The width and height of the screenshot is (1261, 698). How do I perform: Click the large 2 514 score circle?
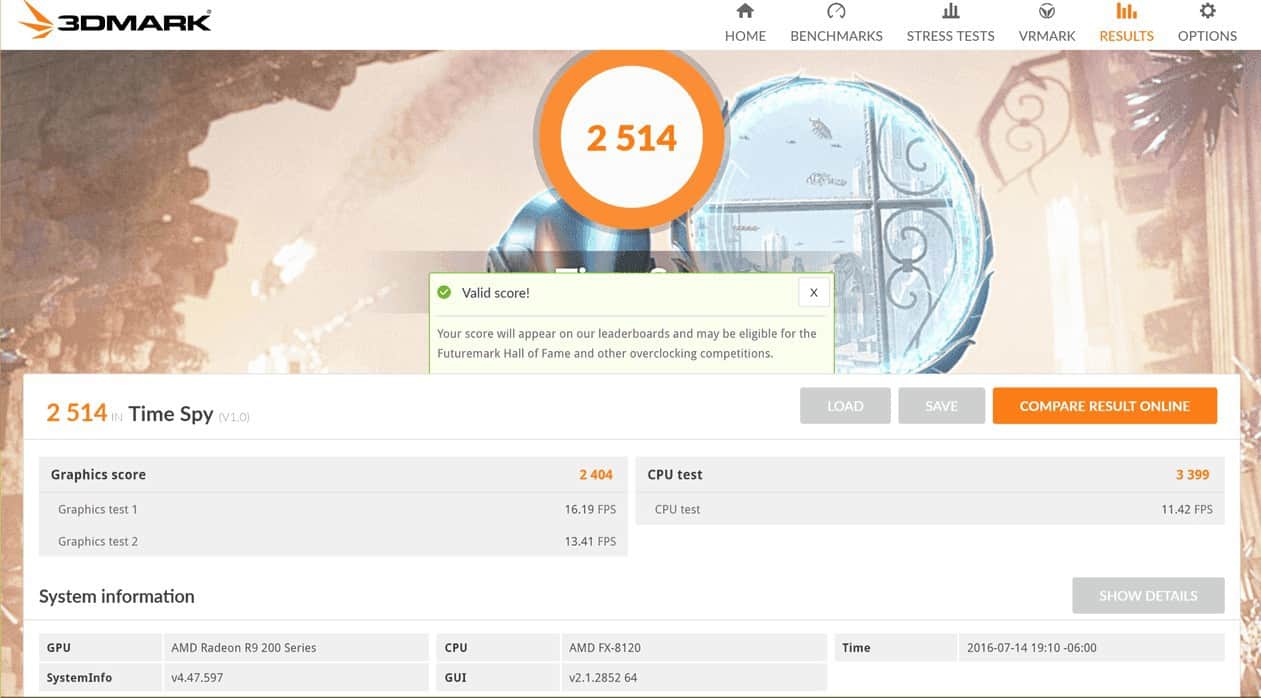631,138
